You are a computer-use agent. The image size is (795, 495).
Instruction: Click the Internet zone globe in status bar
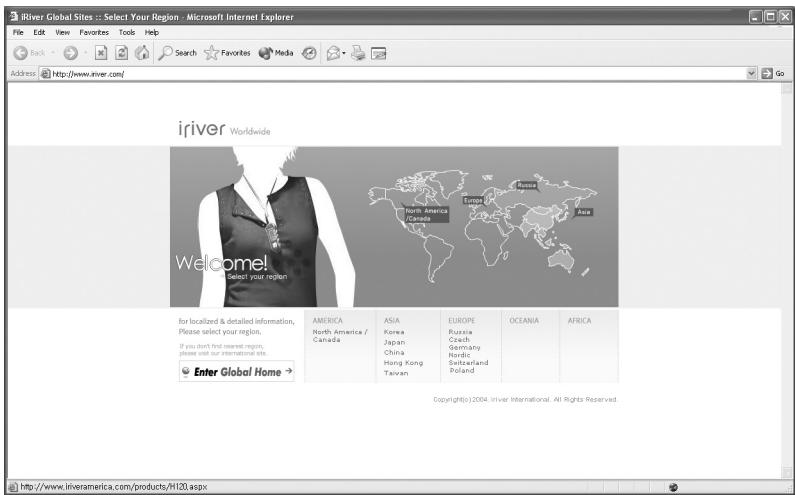pyautogui.click(x=673, y=487)
